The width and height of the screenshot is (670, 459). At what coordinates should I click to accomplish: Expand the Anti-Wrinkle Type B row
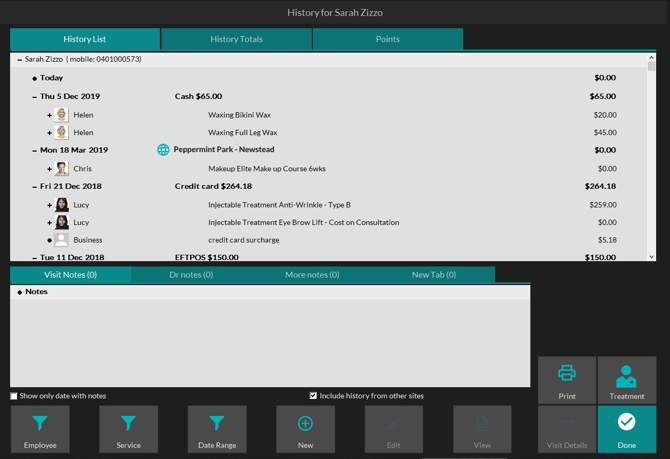tap(50, 205)
